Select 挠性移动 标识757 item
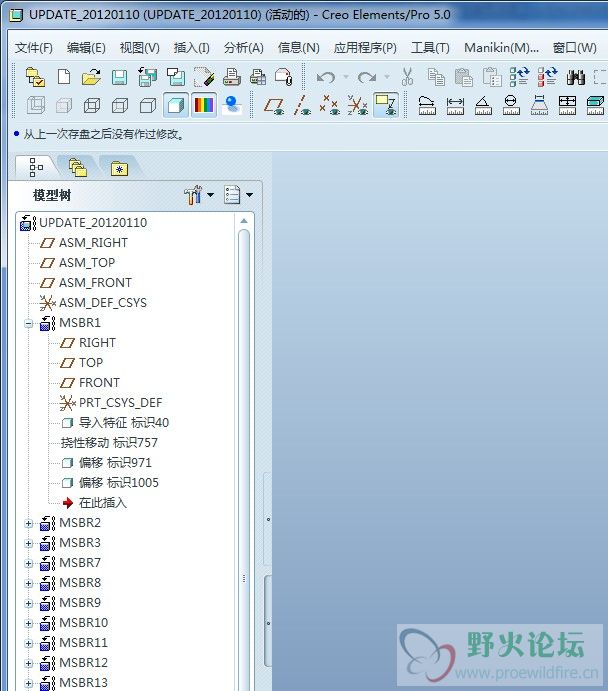This screenshot has width=608, height=691. tap(109, 443)
